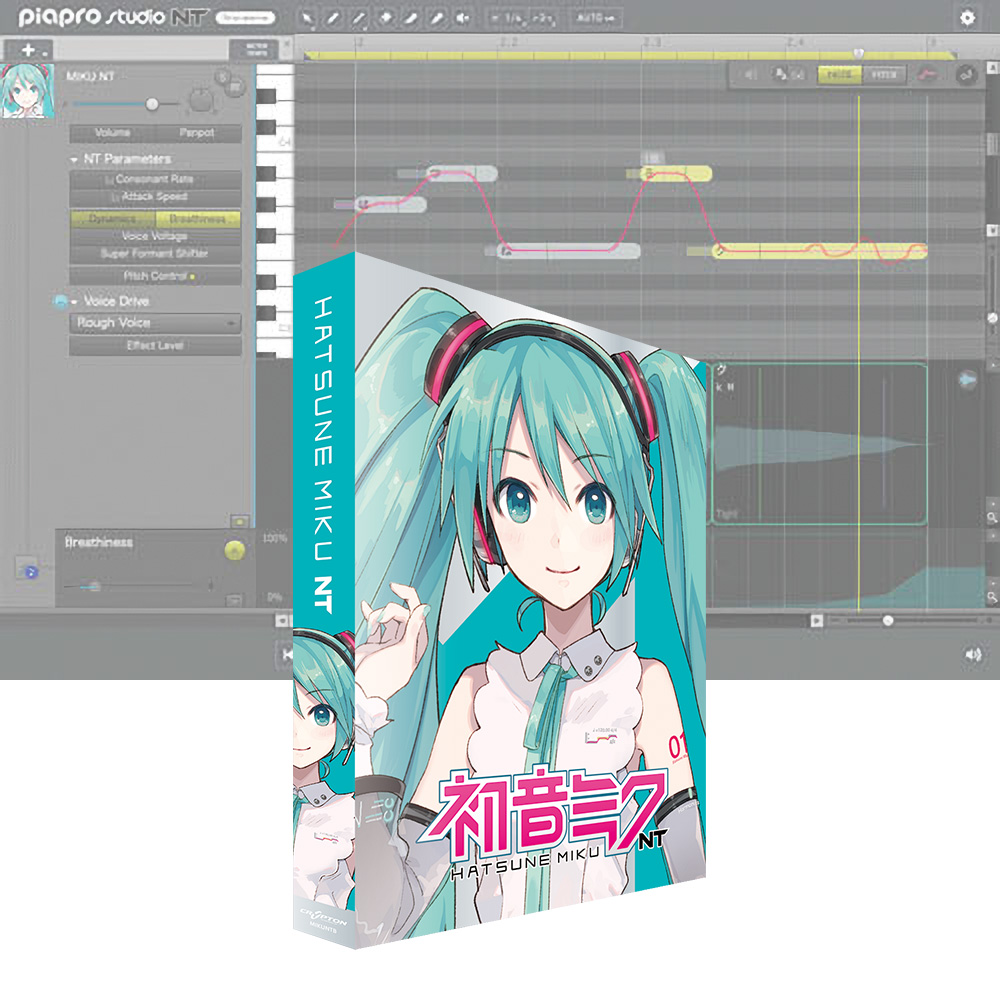Select the Voice Voltage parameter

155,236
